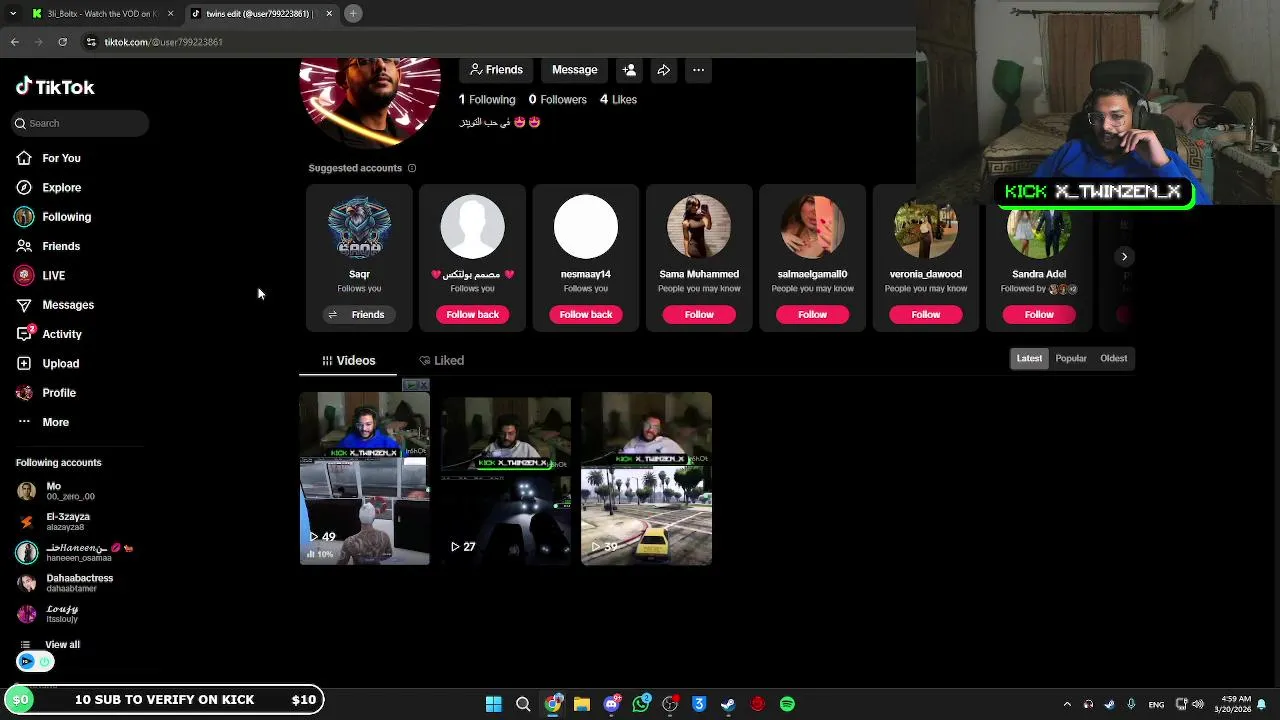Open a new browser tab
This screenshot has width=1280, height=720.
(x=353, y=14)
